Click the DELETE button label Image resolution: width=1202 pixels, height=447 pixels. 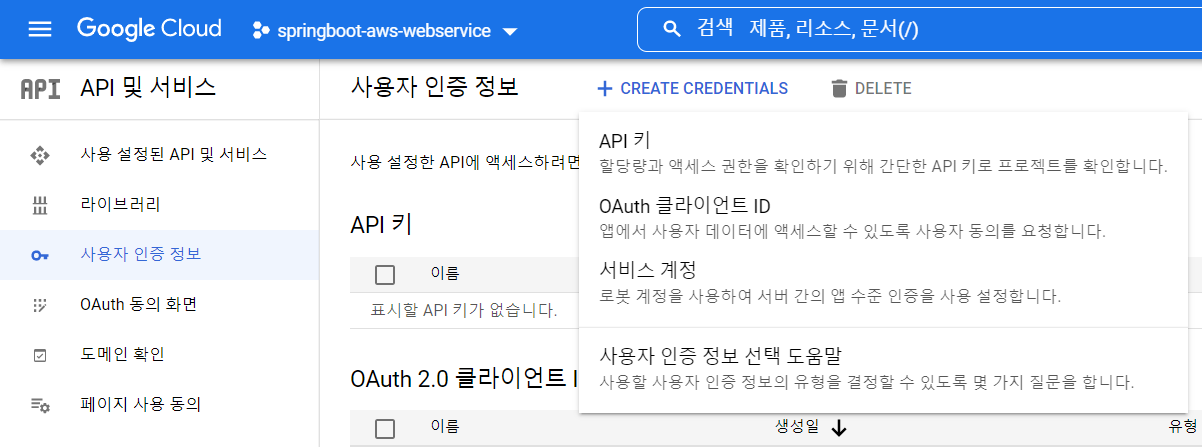click(883, 89)
